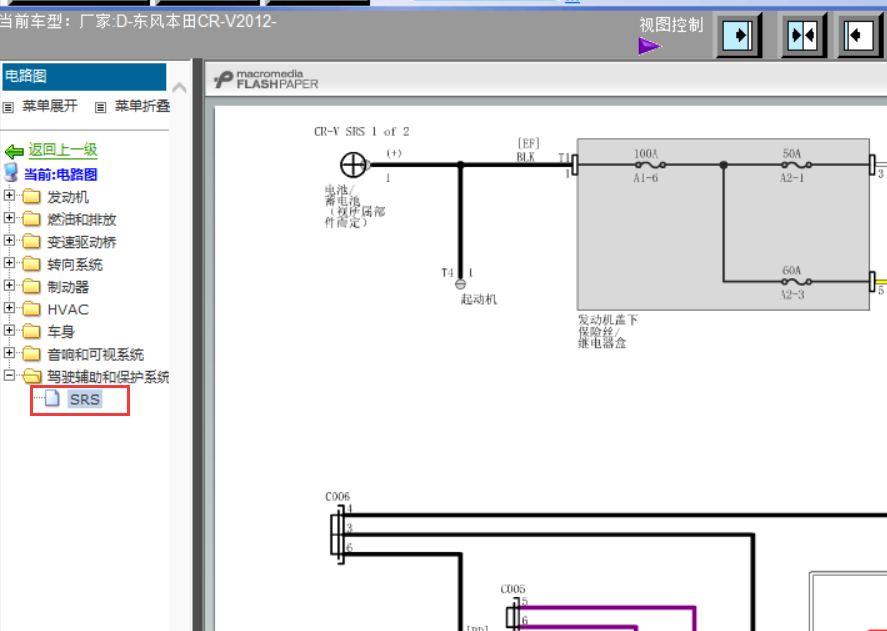This screenshot has width=887, height=631.
Task: Click the 发动机盖下保险丝/继电器盒 label
Action: pyautogui.click(x=607, y=331)
